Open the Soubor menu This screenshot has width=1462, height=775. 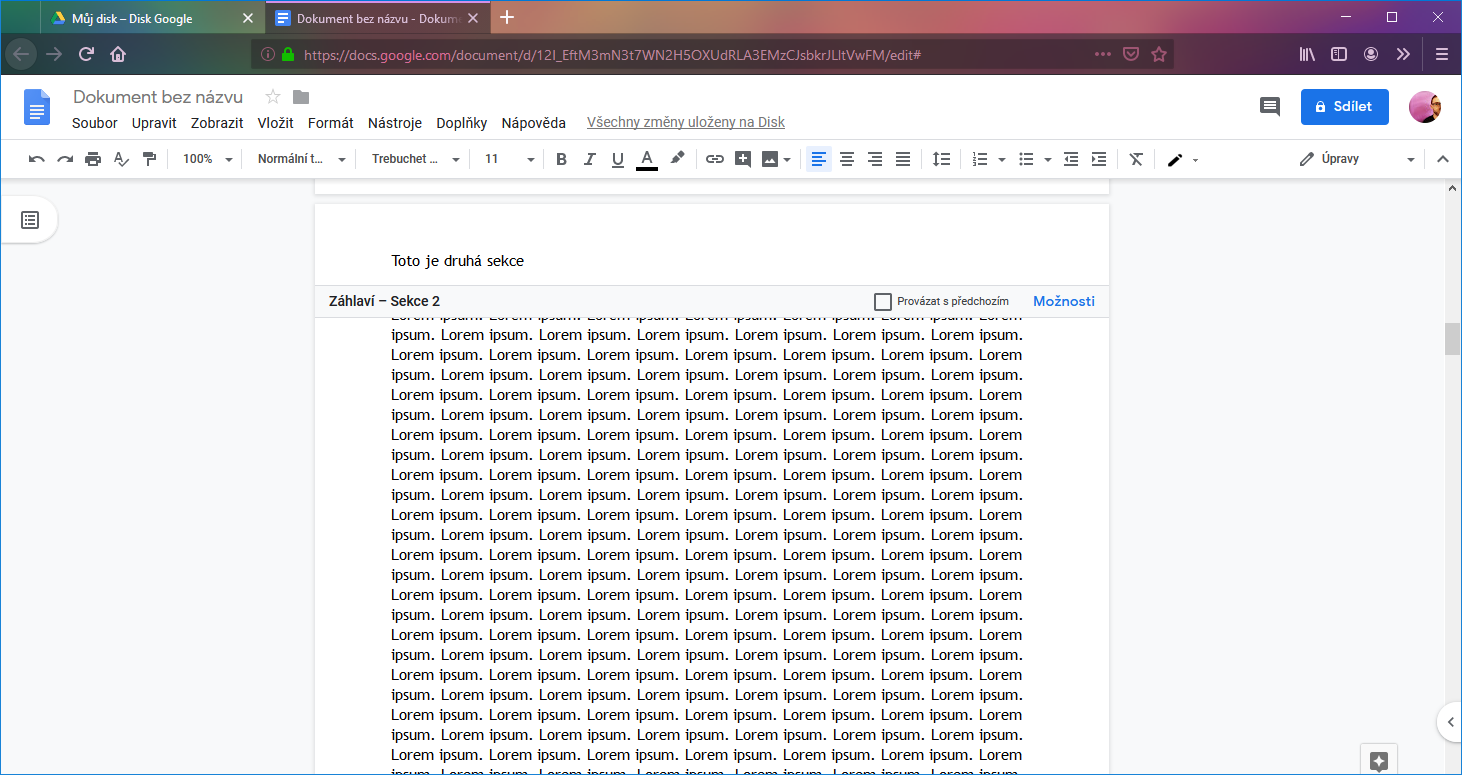coord(95,123)
